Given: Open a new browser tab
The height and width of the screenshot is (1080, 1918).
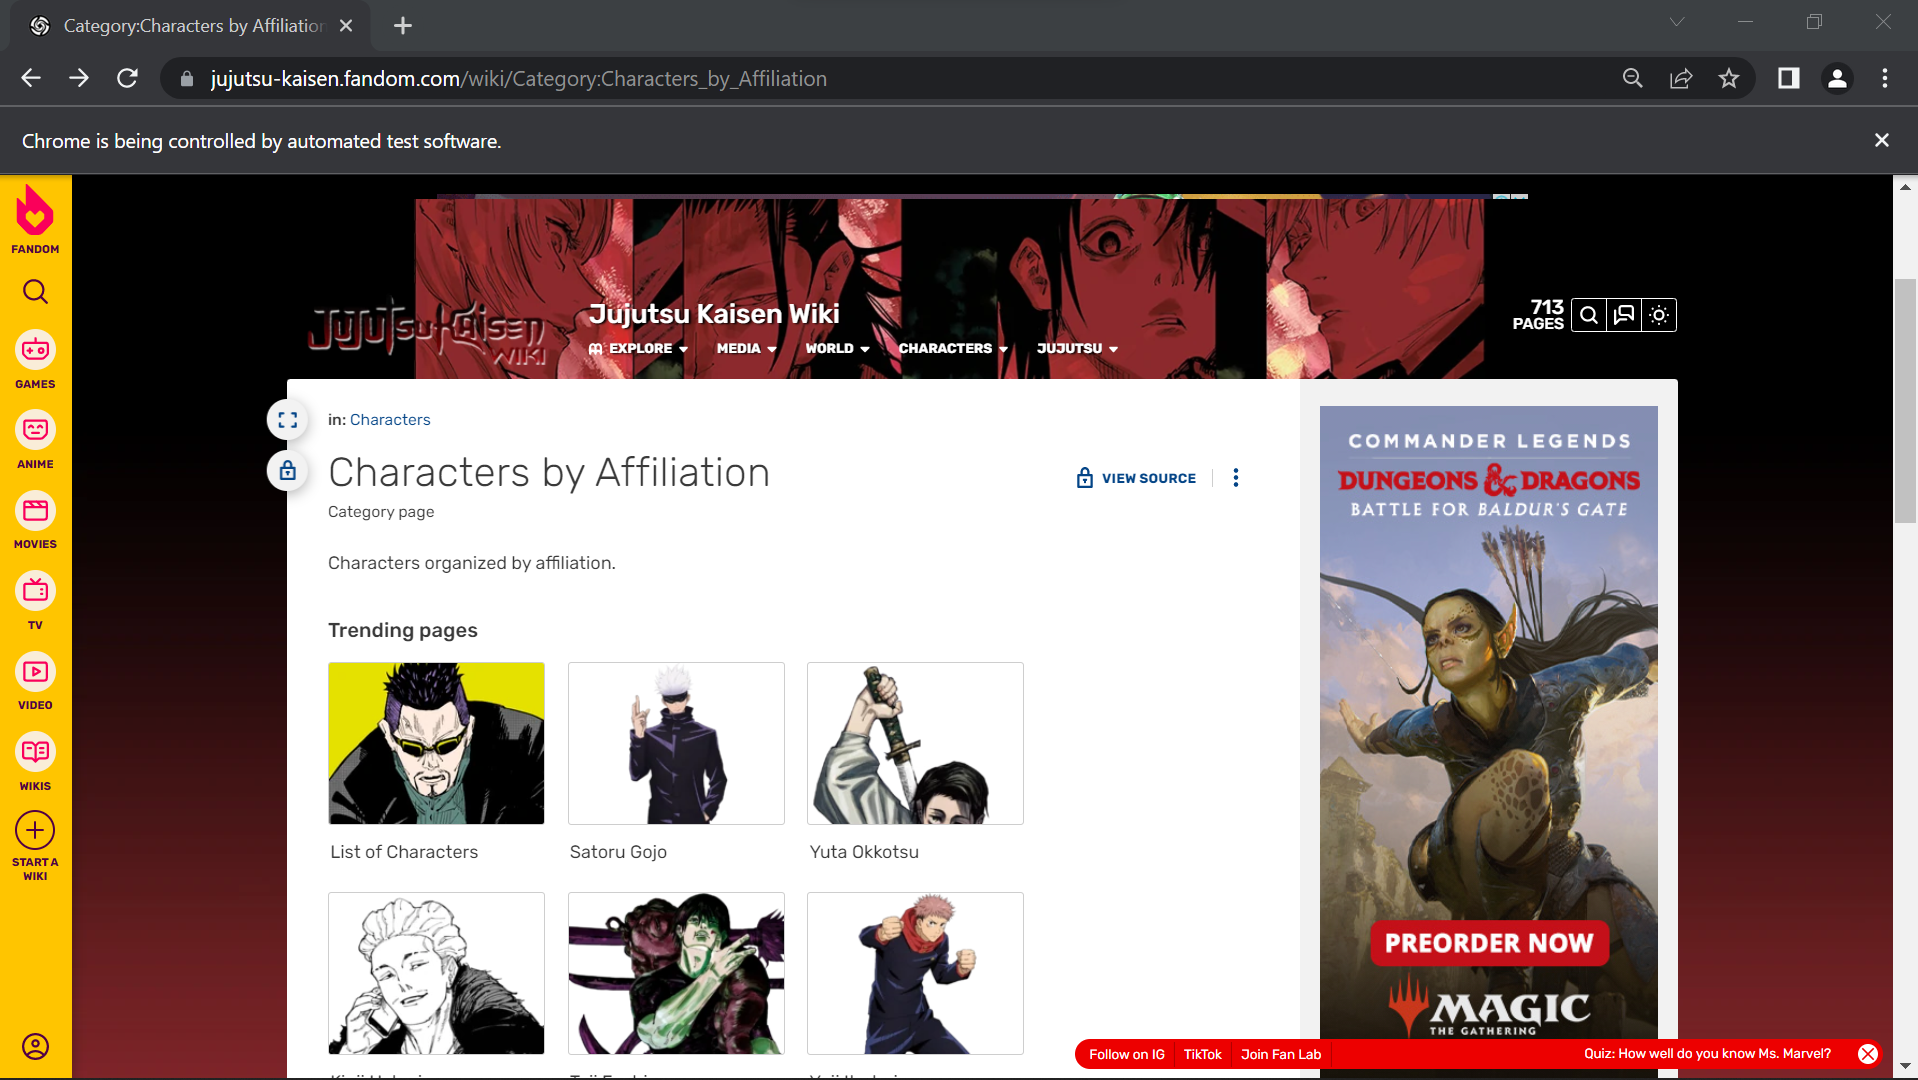Looking at the screenshot, I should 403,26.
